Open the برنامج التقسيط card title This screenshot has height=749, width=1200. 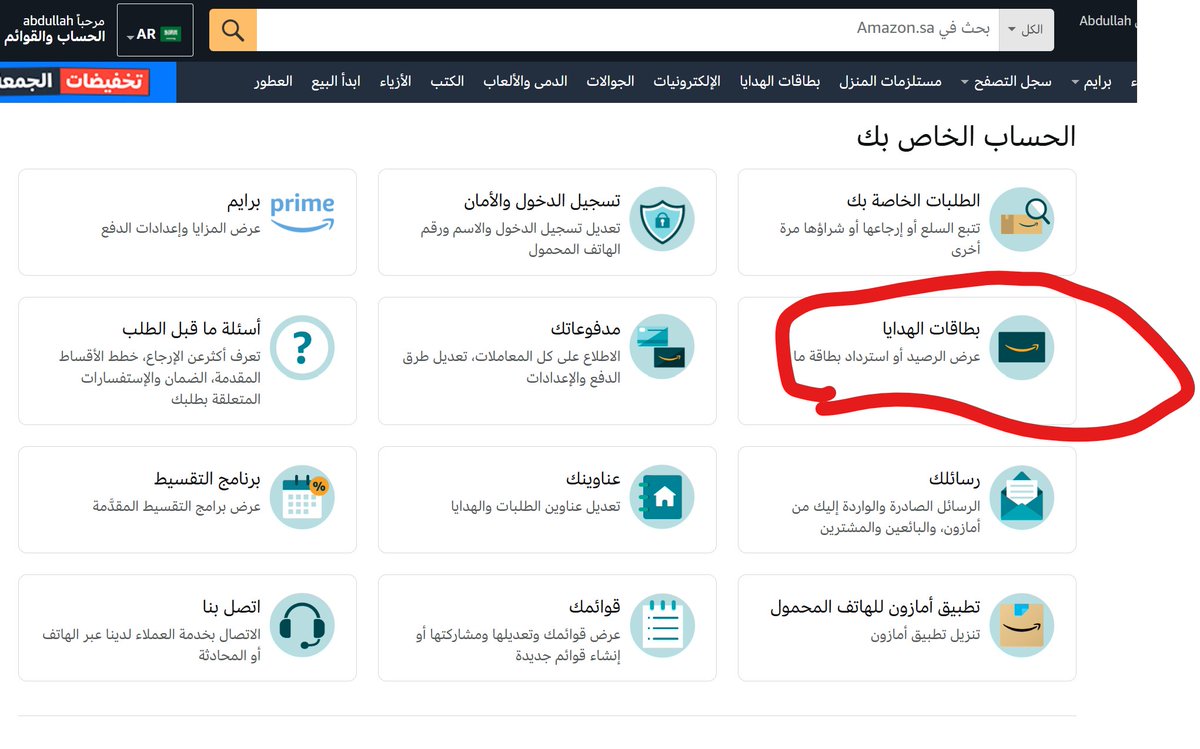point(208,479)
